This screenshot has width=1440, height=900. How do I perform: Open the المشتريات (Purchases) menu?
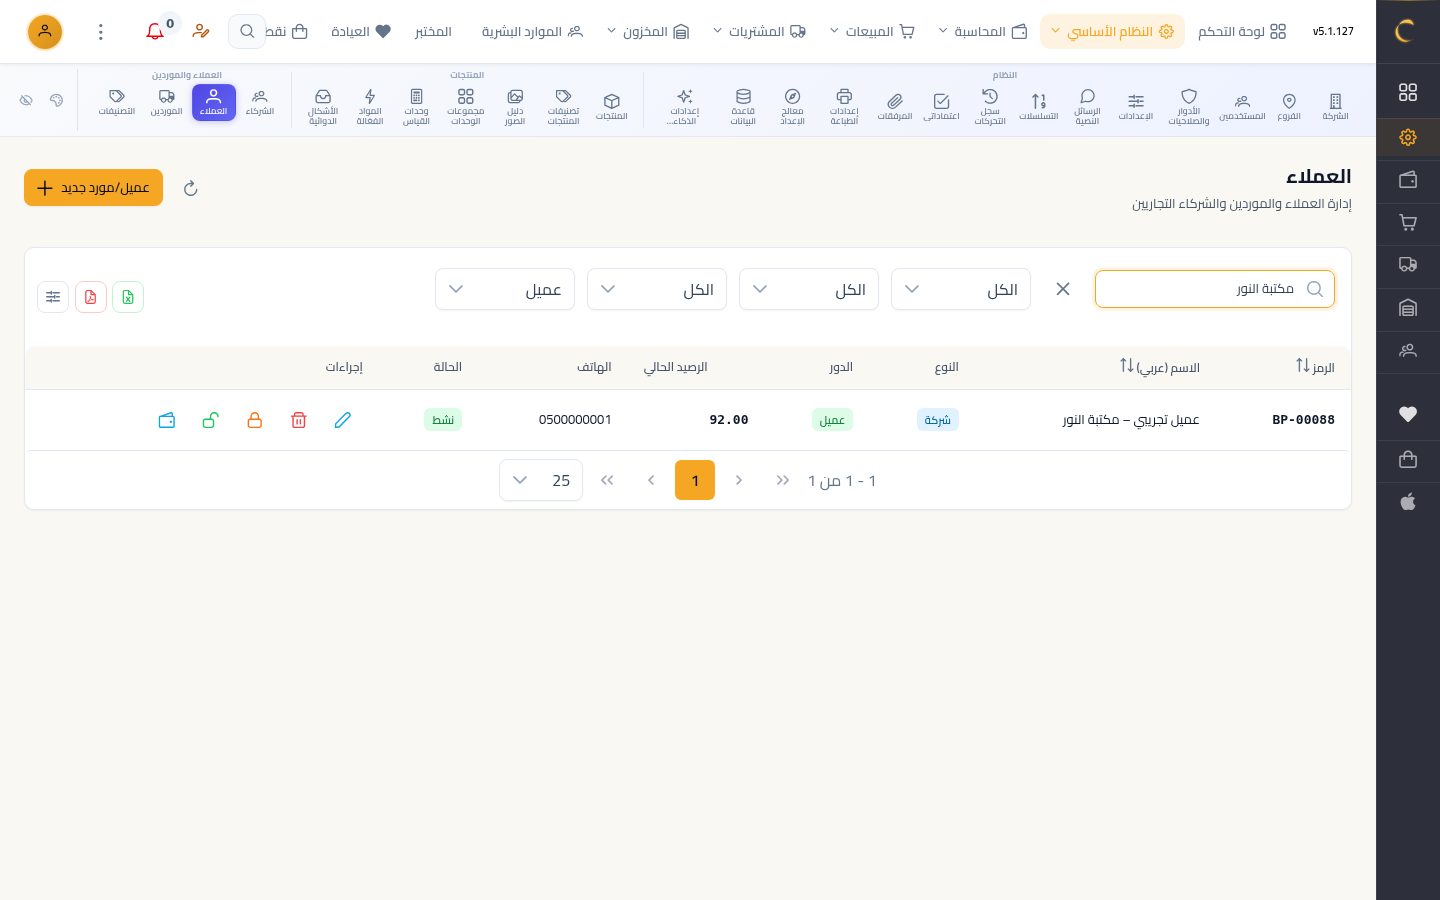pos(759,32)
